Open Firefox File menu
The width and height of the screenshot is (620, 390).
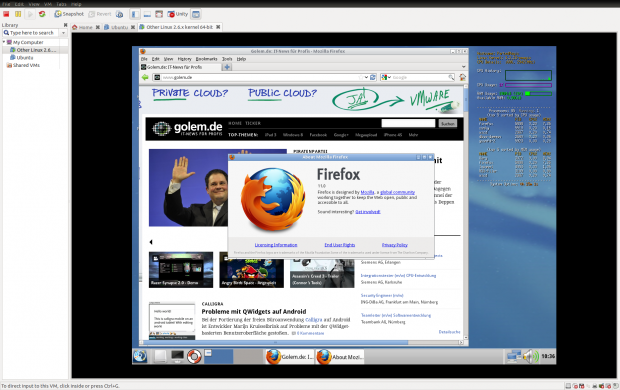click(144, 59)
